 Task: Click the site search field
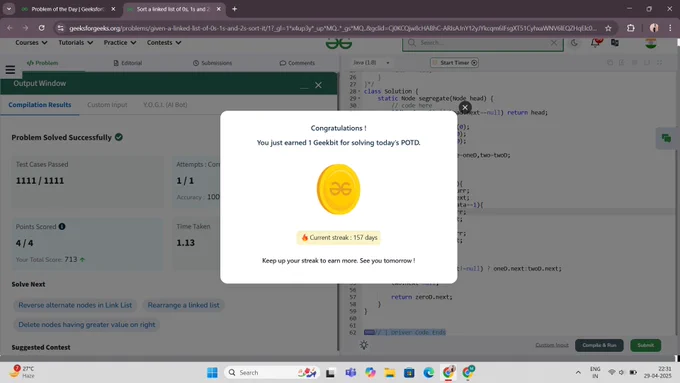pos(482,43)
